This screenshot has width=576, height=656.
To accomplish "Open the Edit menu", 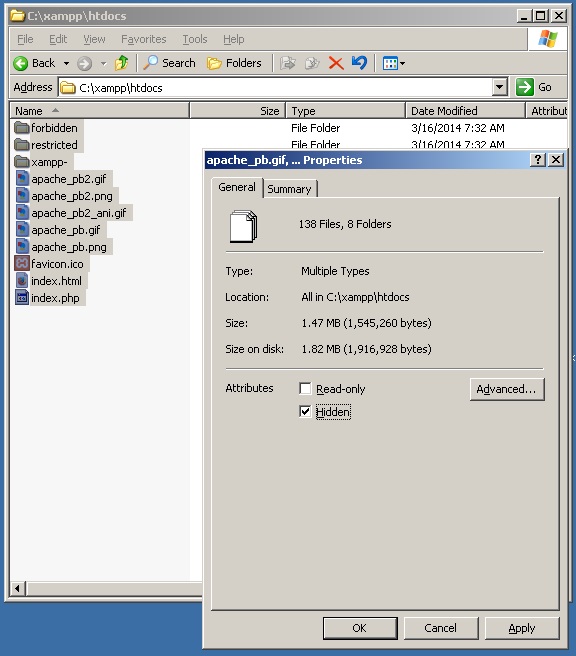I will pos(58,39).
